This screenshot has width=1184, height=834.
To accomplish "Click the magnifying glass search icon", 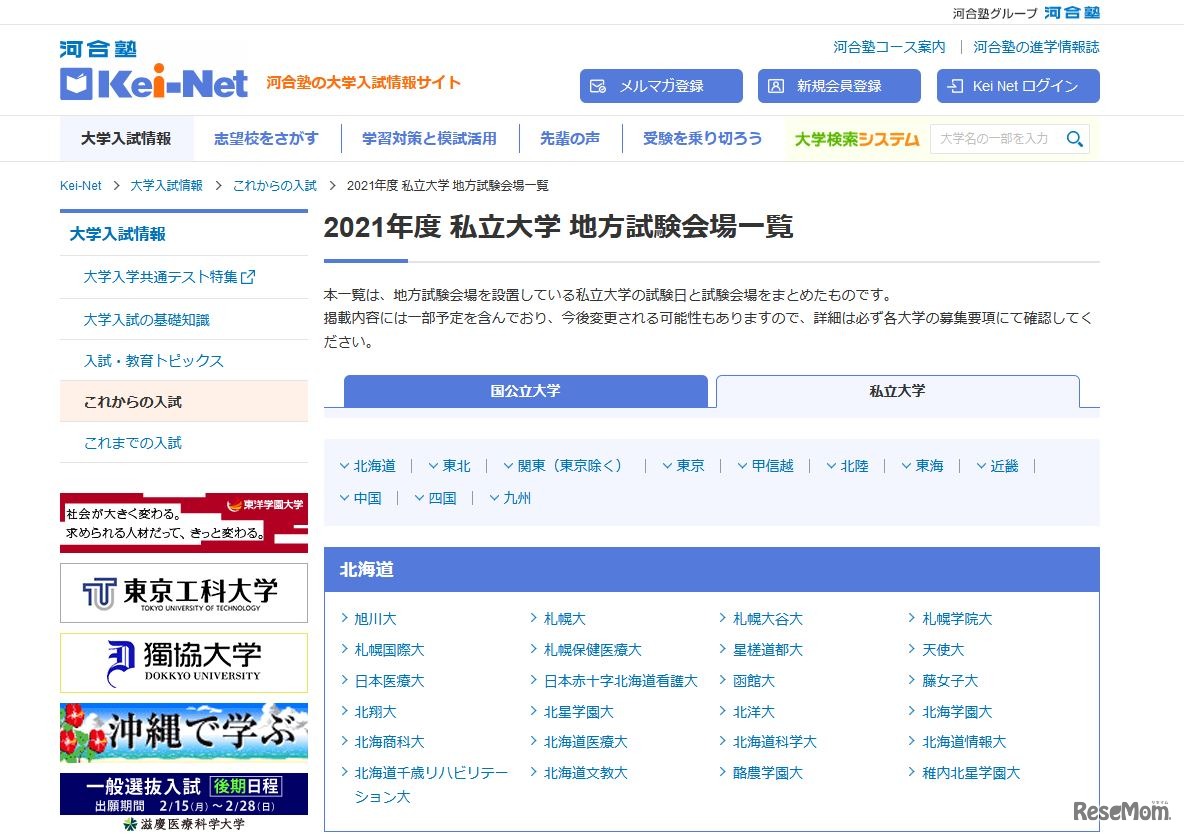I will 1075,139.
